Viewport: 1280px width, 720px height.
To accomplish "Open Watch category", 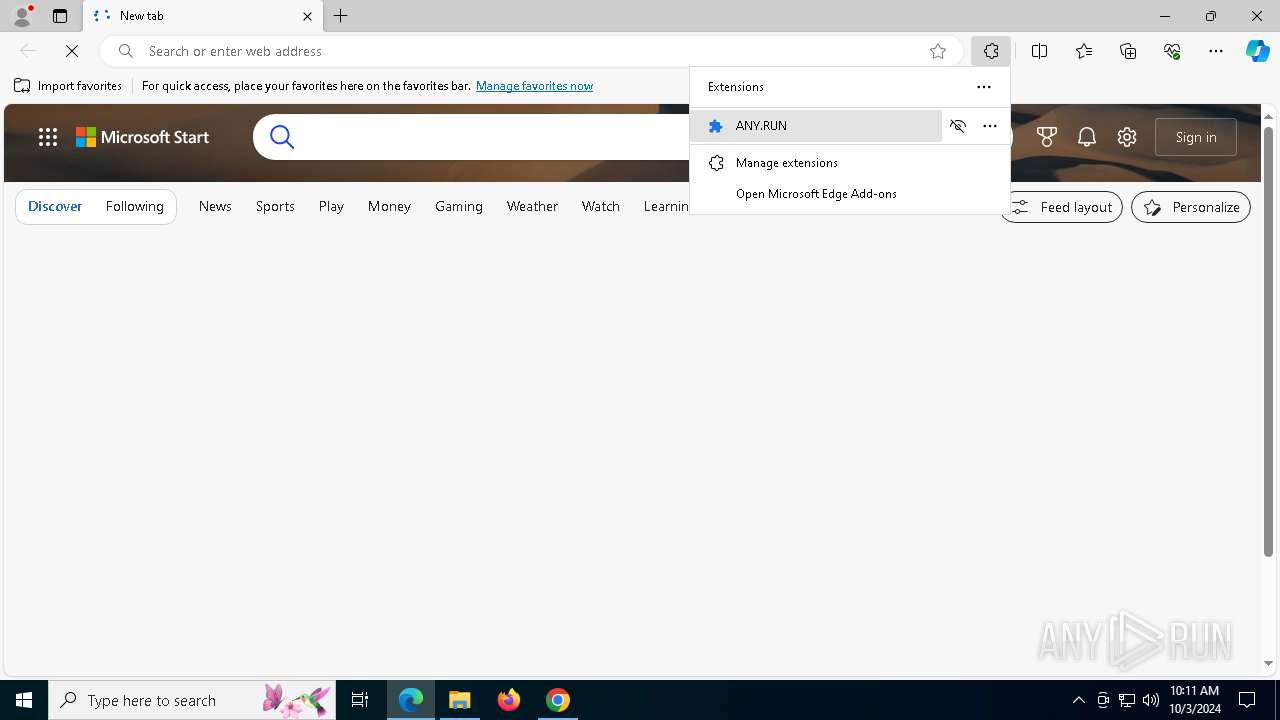I will click(601, 206).
